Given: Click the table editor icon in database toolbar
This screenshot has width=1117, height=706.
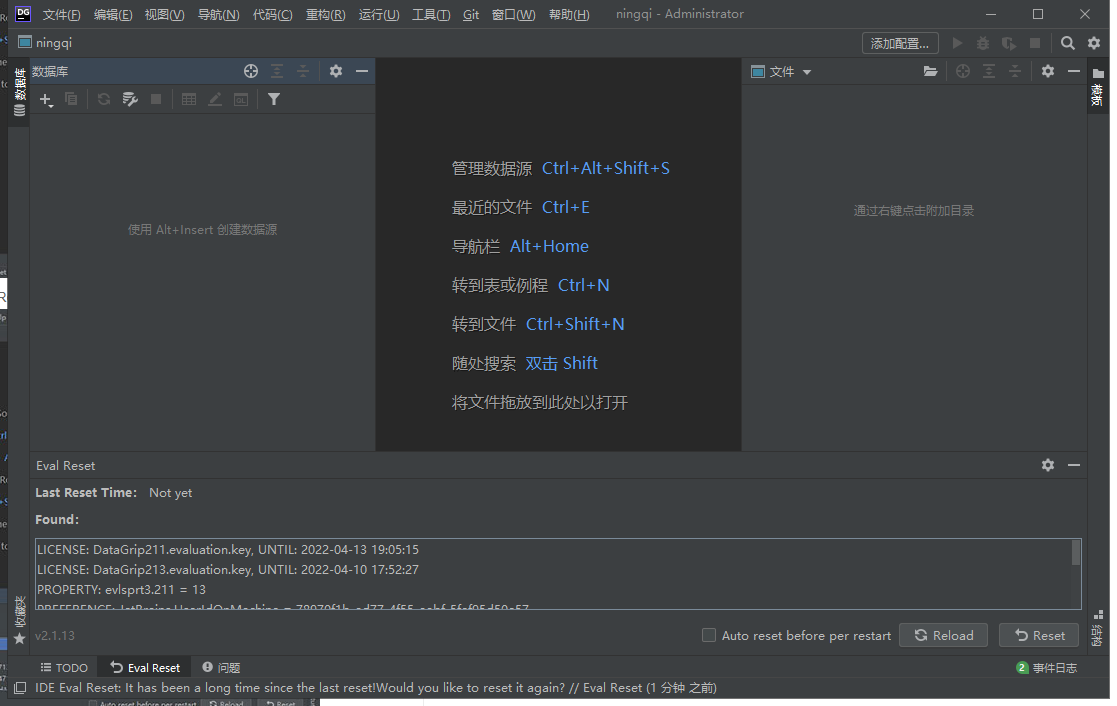Looking at the screenshot, I should tap(189, 99).
